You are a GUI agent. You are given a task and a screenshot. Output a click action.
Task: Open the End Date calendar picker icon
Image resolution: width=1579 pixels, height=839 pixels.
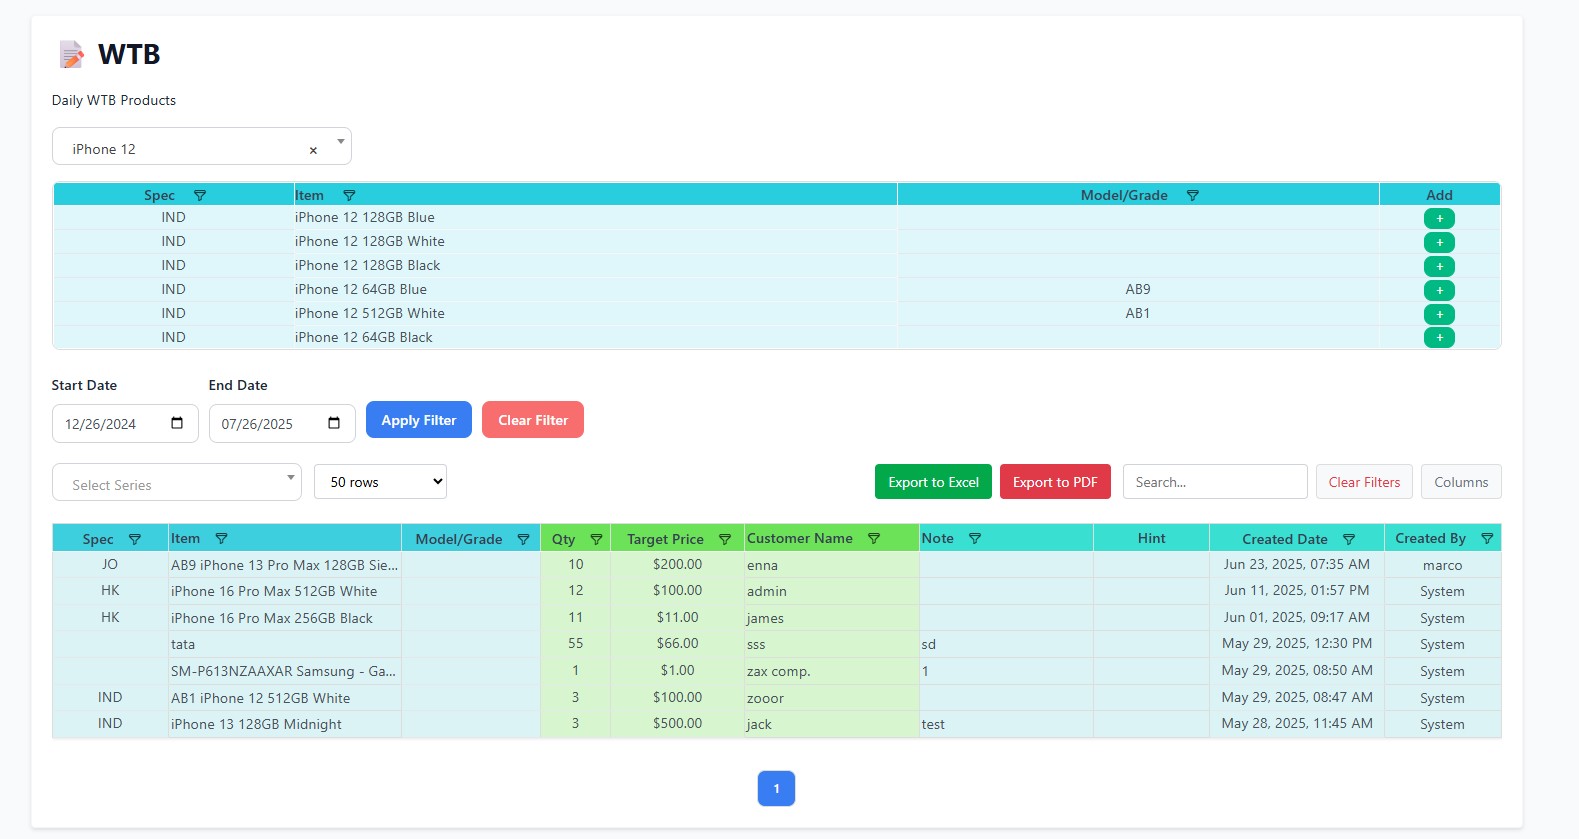tap(334, 423)
